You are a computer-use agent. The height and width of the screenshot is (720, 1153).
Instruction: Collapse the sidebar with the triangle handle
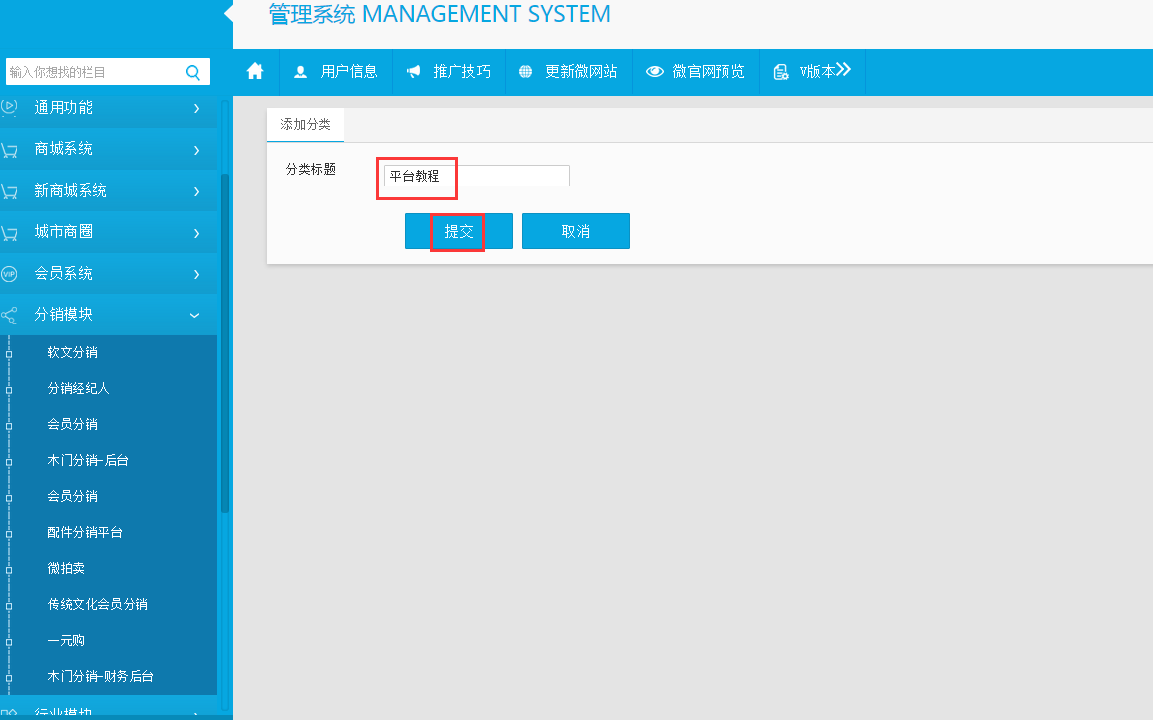(x=228, y=13)
